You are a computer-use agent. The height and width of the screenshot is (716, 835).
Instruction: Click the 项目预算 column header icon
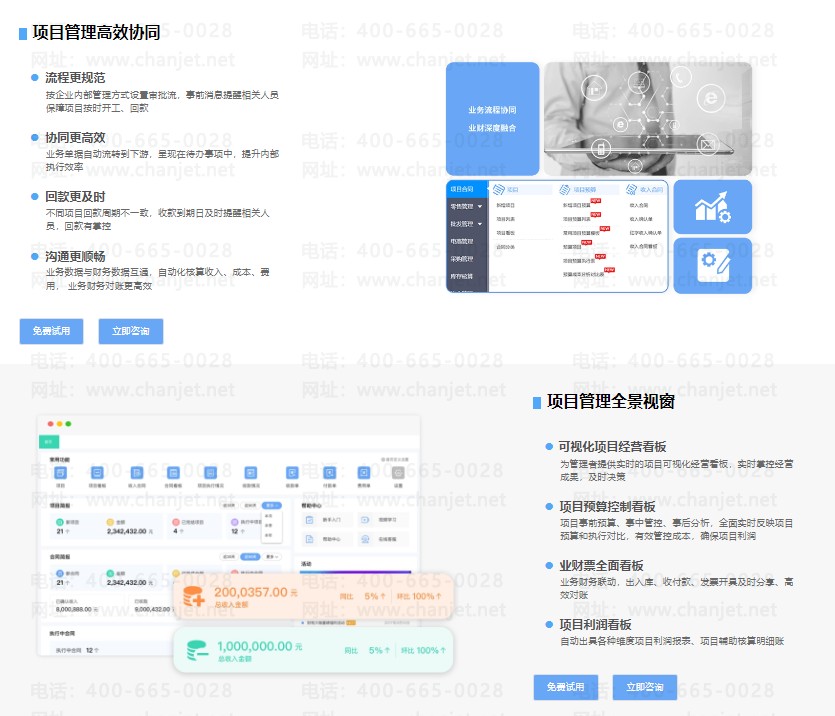pyautogui.click(x=564, y=190)
